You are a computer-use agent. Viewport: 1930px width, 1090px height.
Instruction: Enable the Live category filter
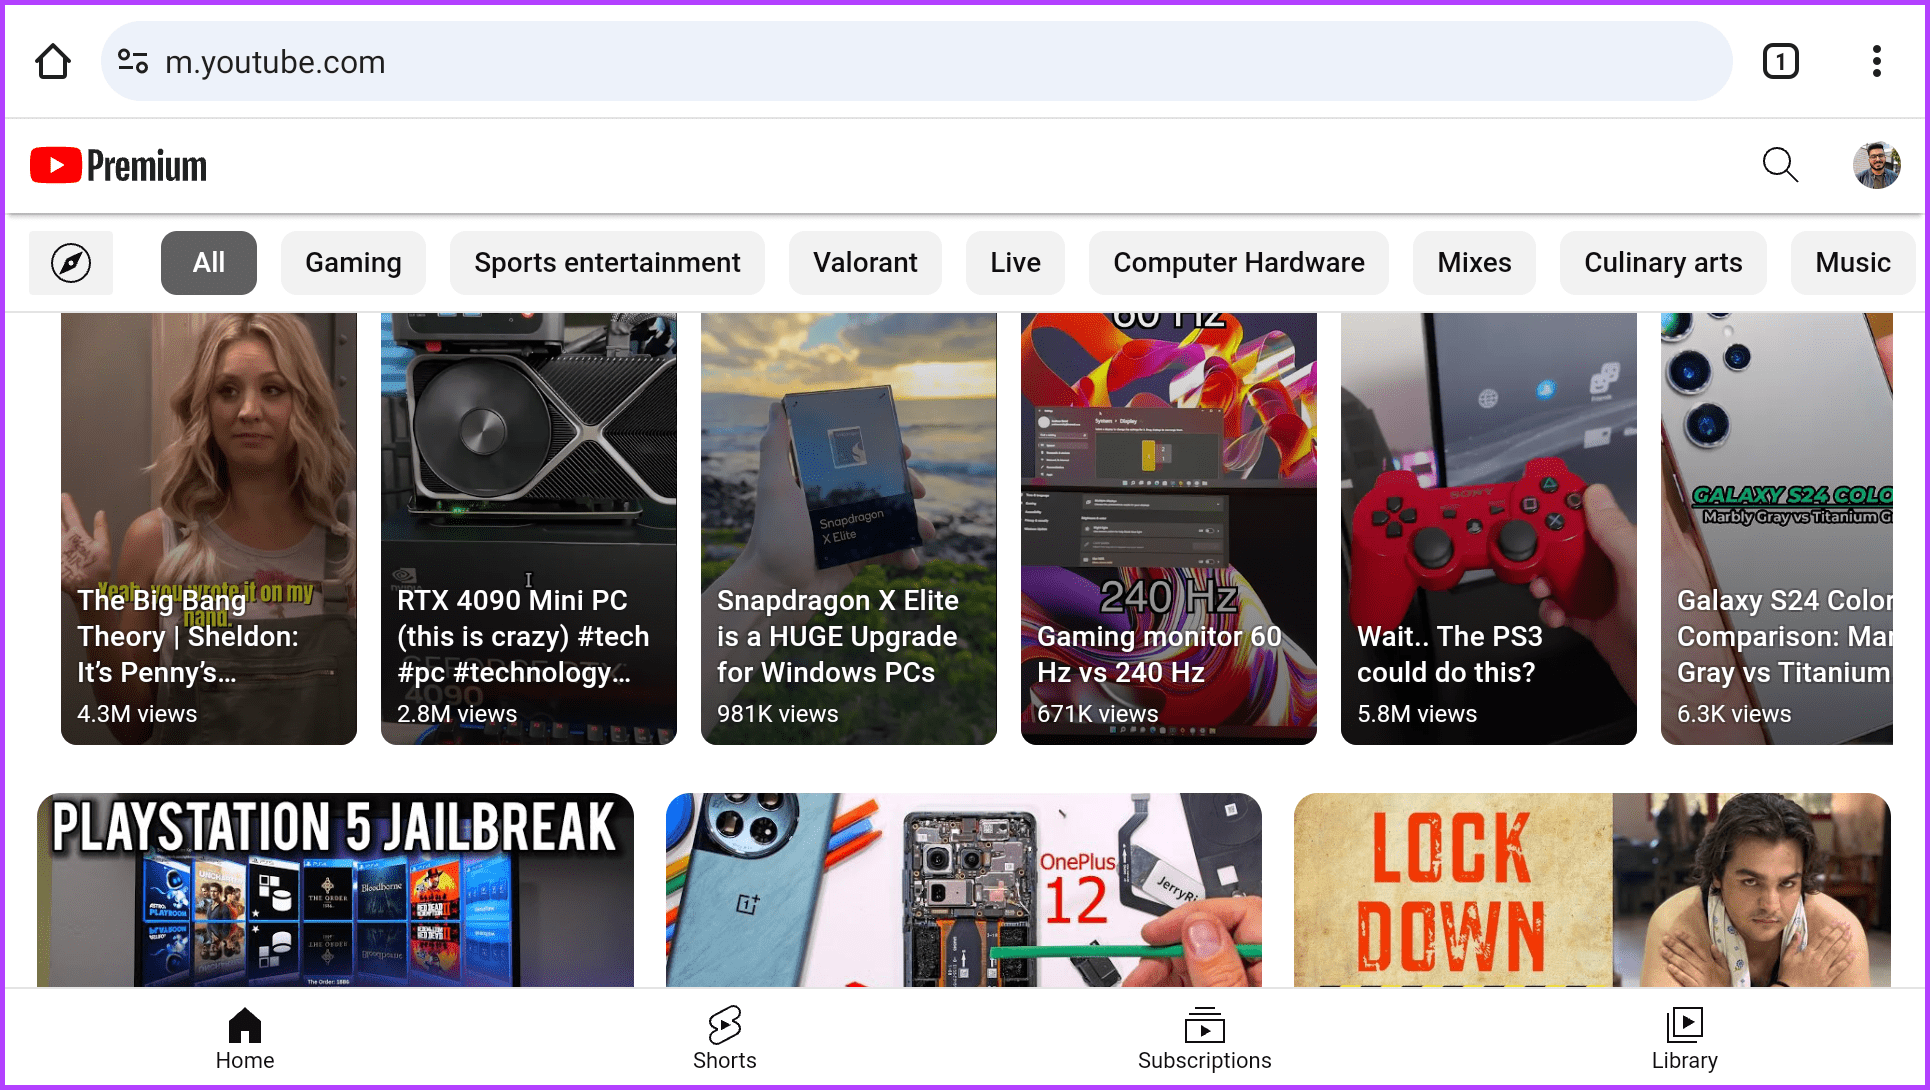click(1014, 262)
